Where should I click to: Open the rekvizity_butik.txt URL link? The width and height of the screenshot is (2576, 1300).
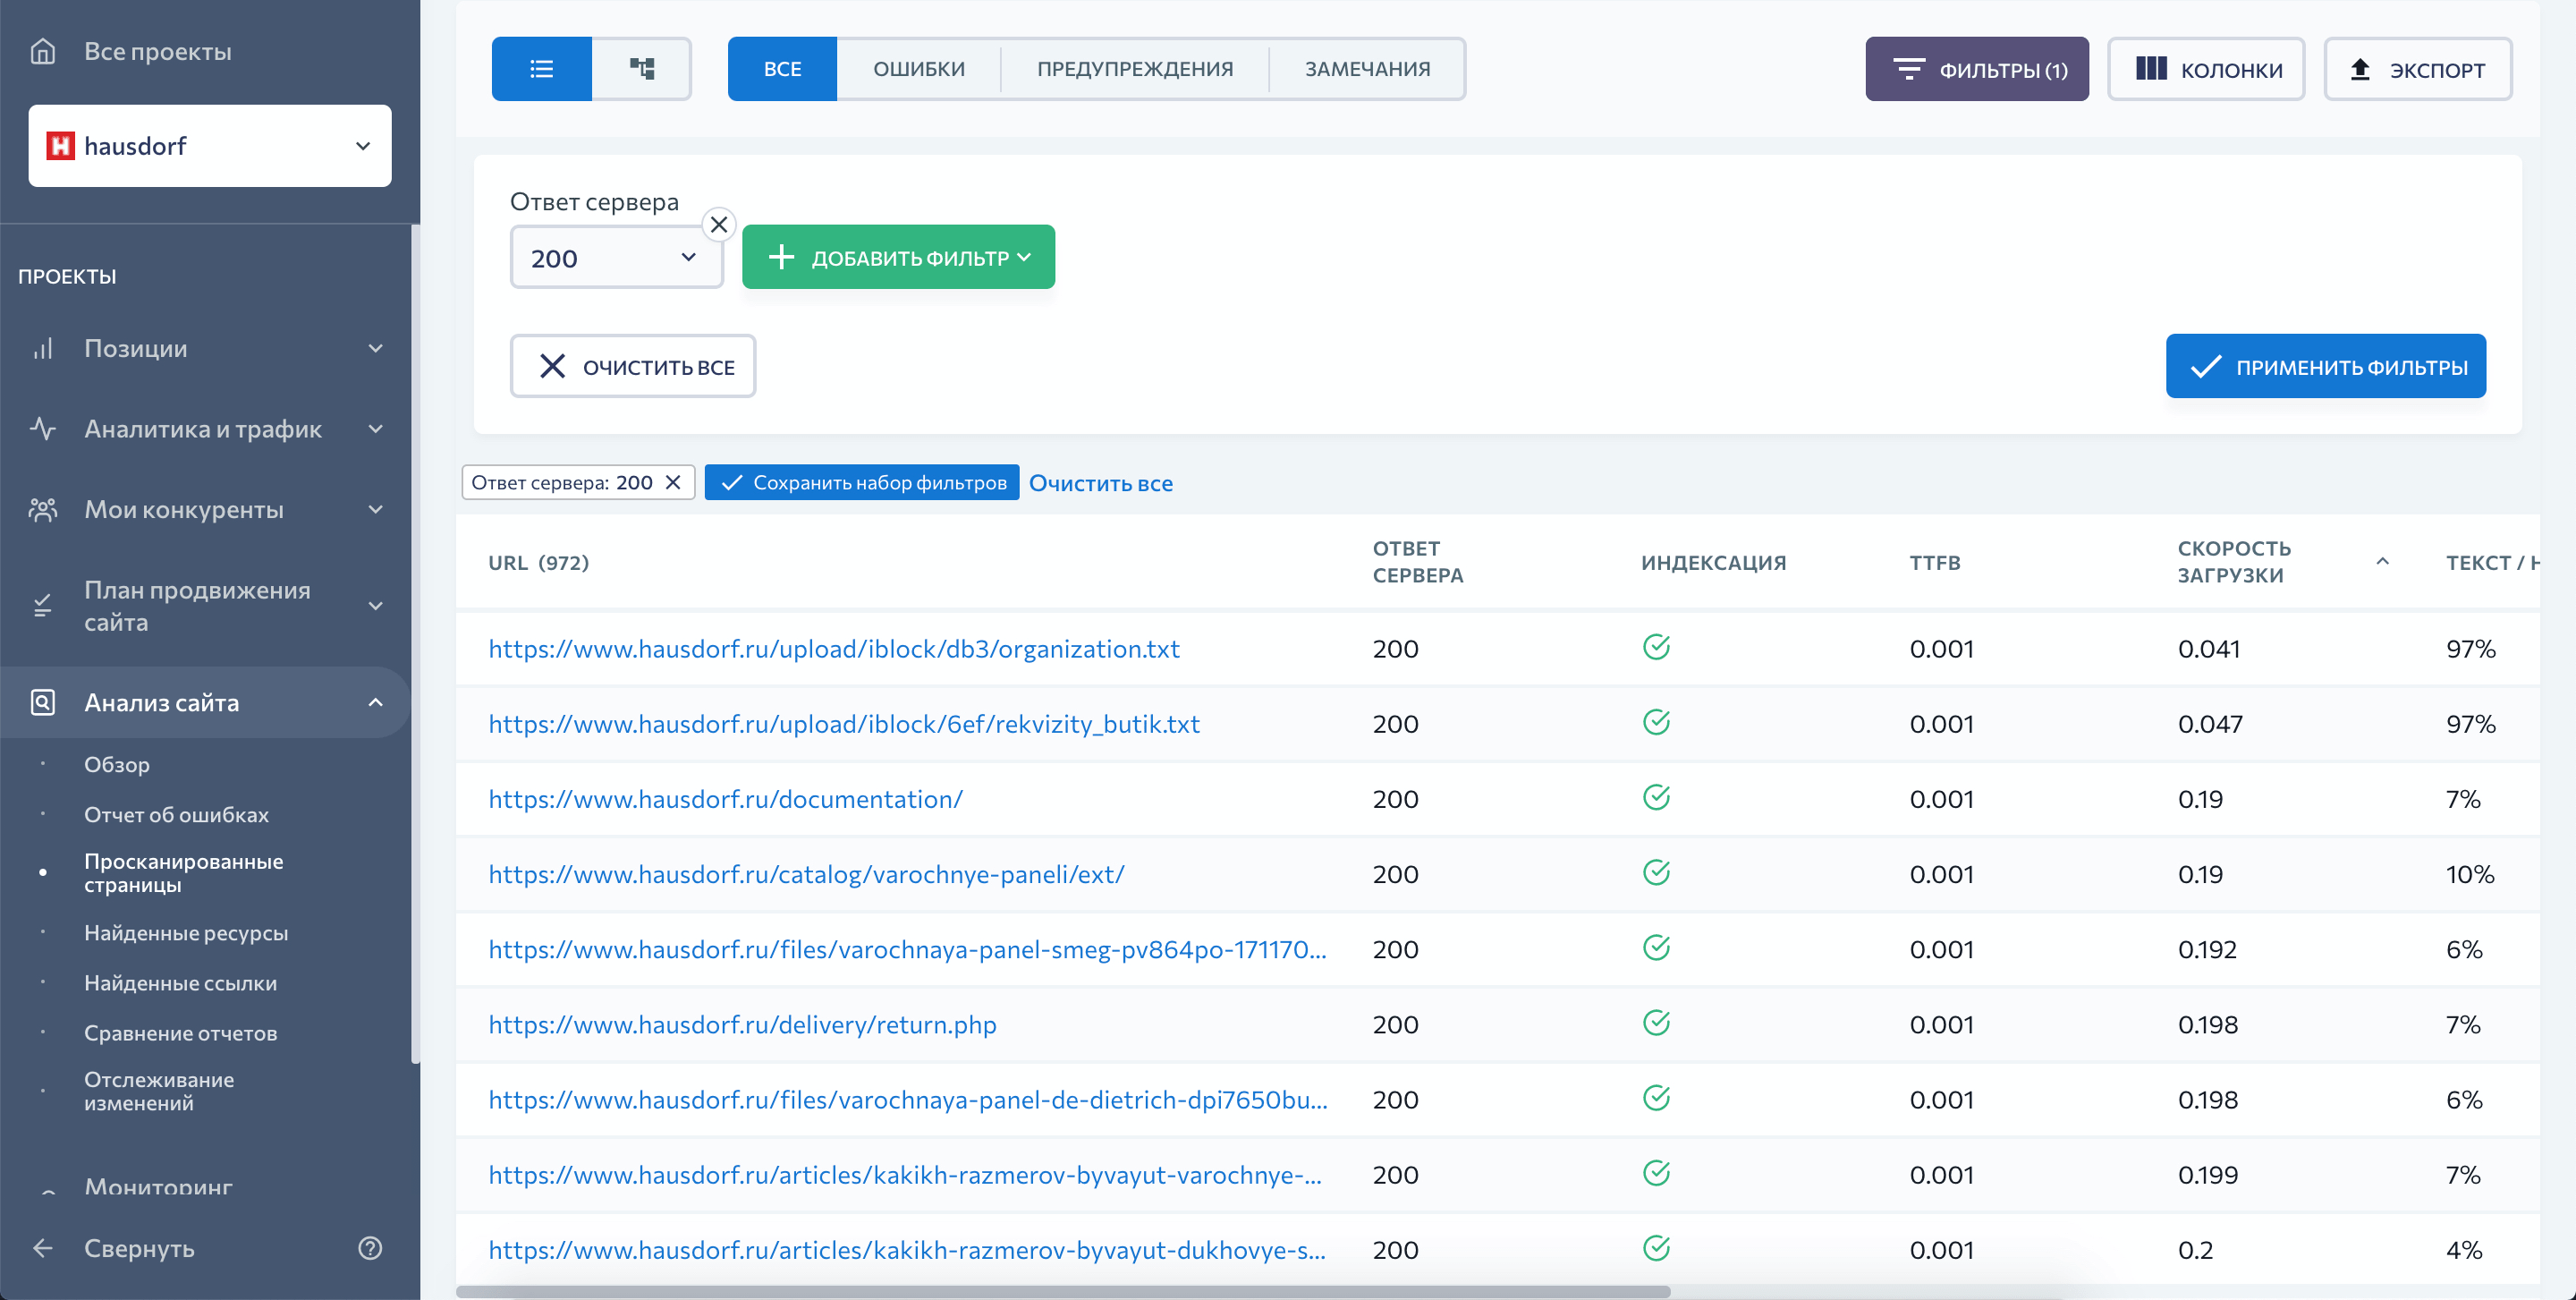click(844, 724)
